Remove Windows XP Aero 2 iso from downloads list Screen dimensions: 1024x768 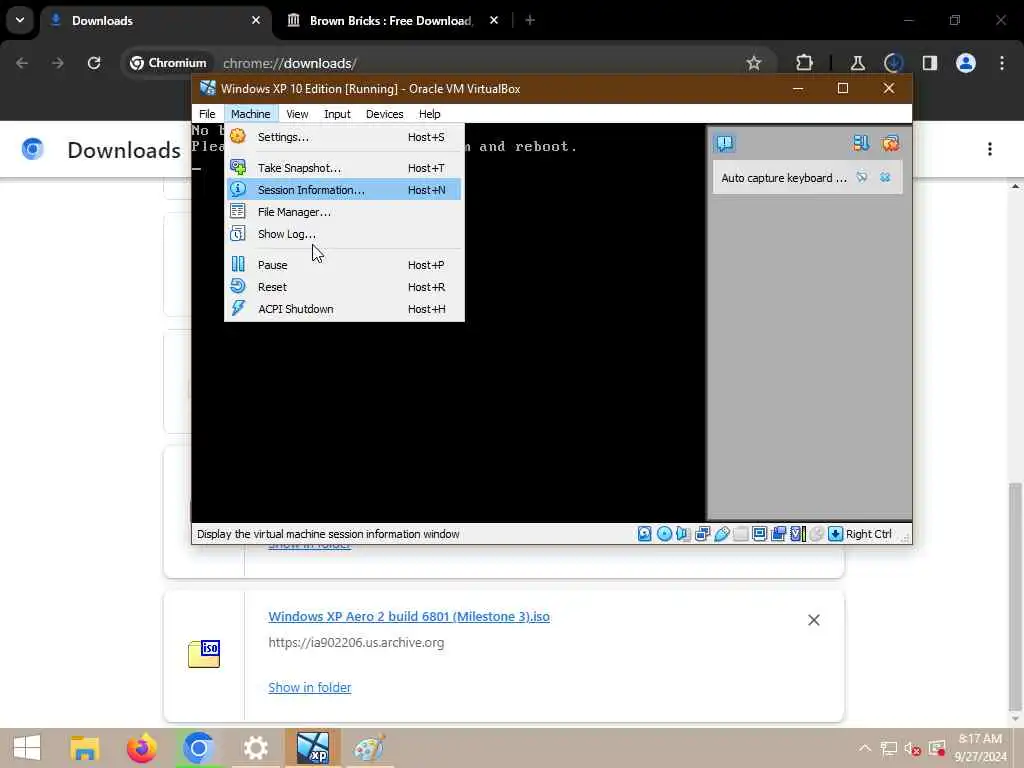tap(814, 620)
